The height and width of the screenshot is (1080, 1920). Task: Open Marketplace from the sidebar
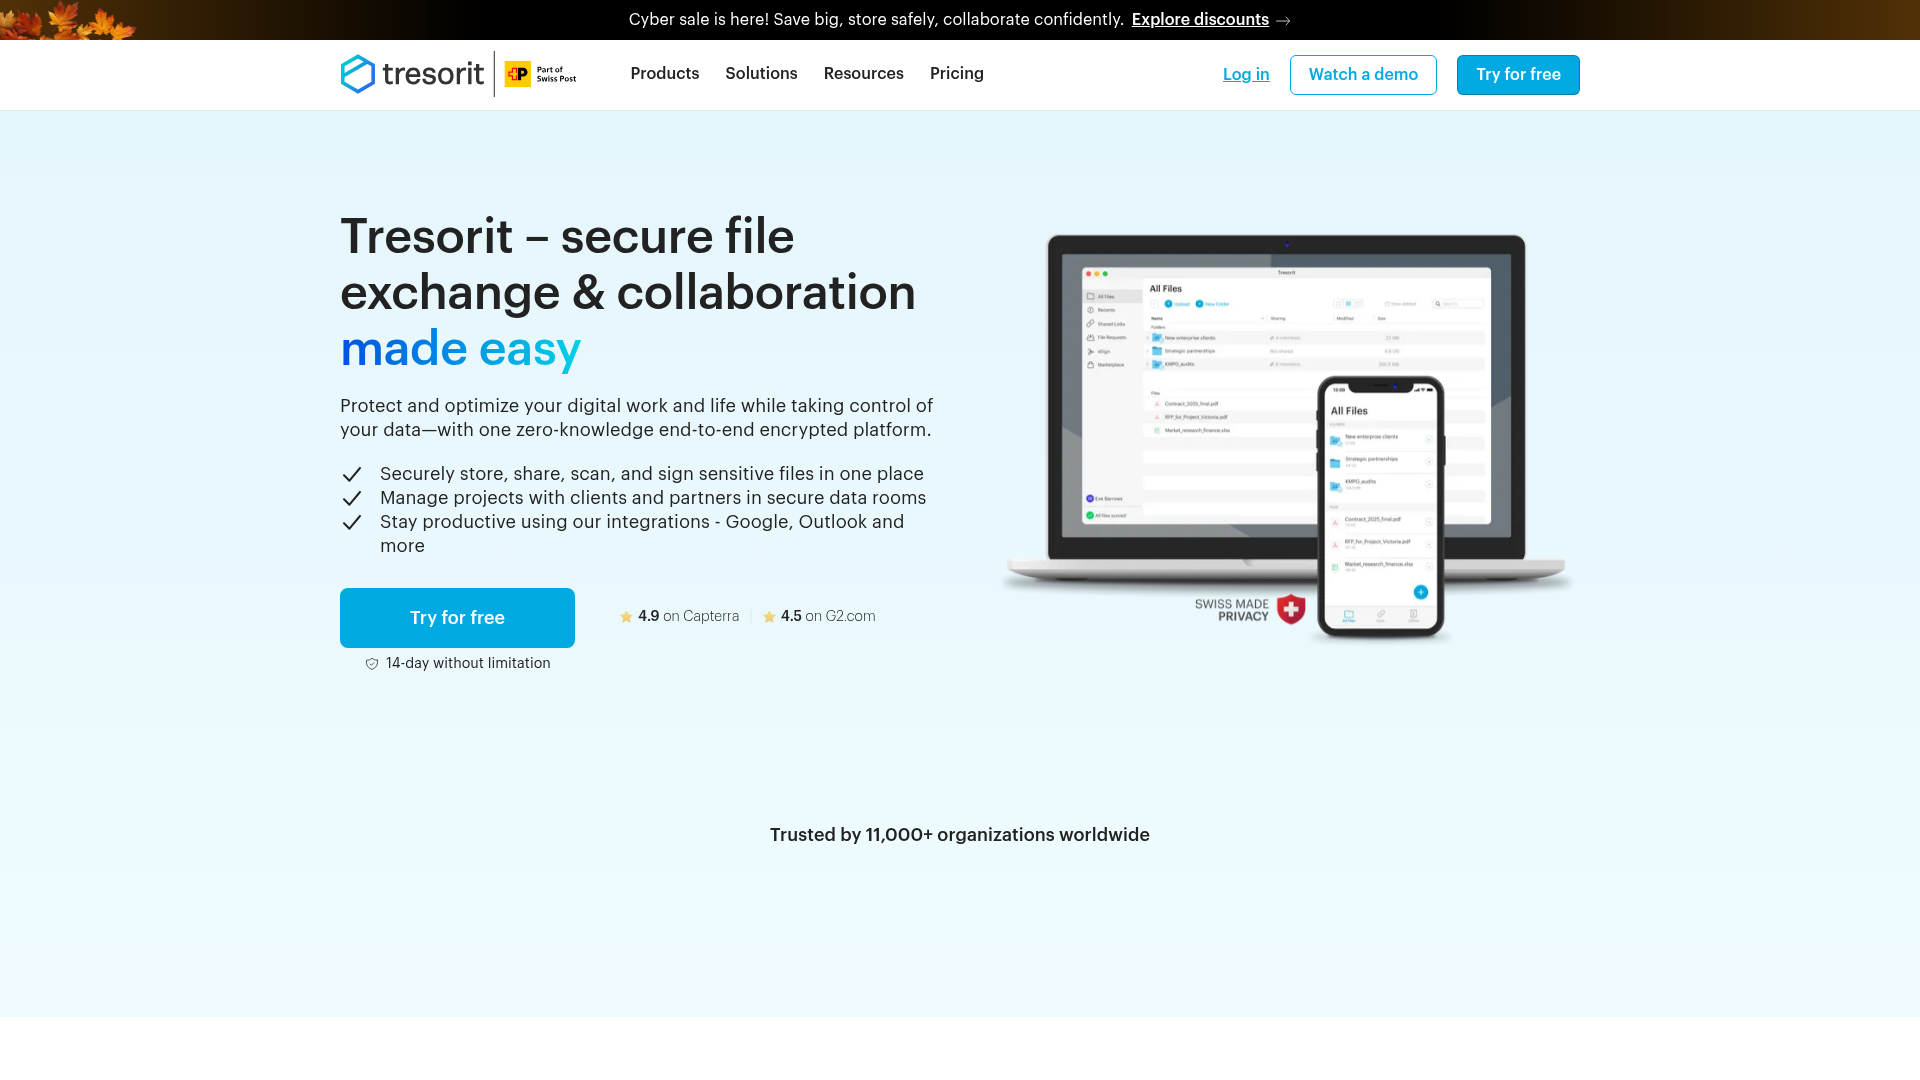1112,365
